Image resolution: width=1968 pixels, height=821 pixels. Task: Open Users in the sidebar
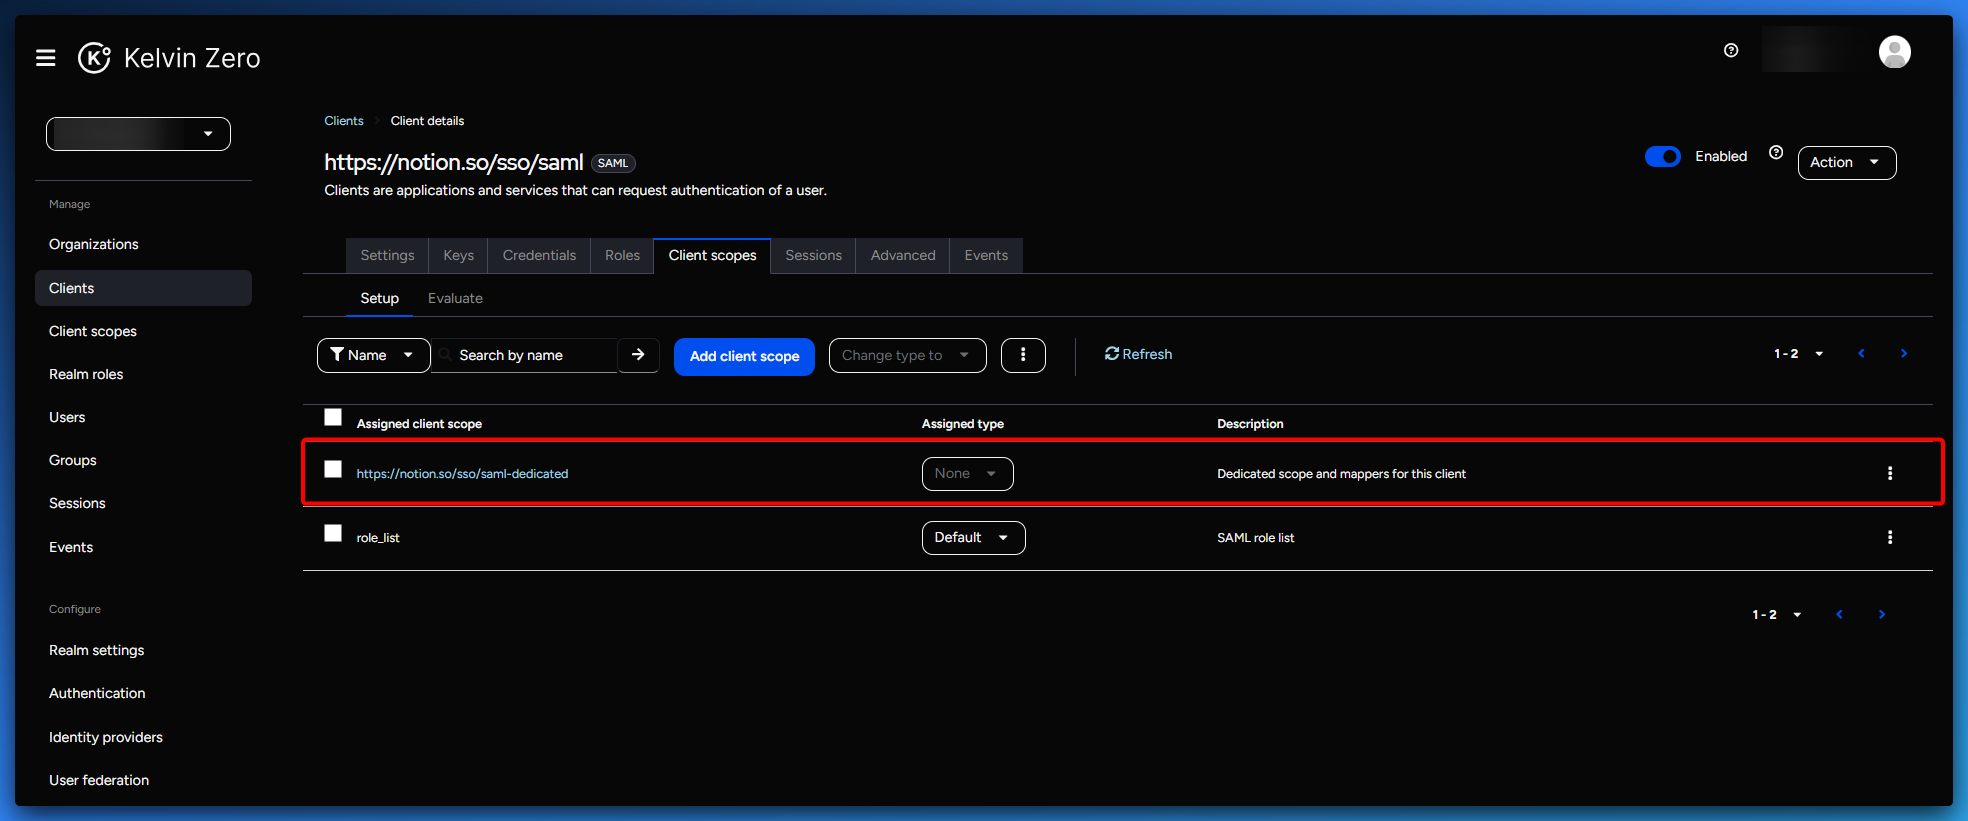click(x=143, y=417)
